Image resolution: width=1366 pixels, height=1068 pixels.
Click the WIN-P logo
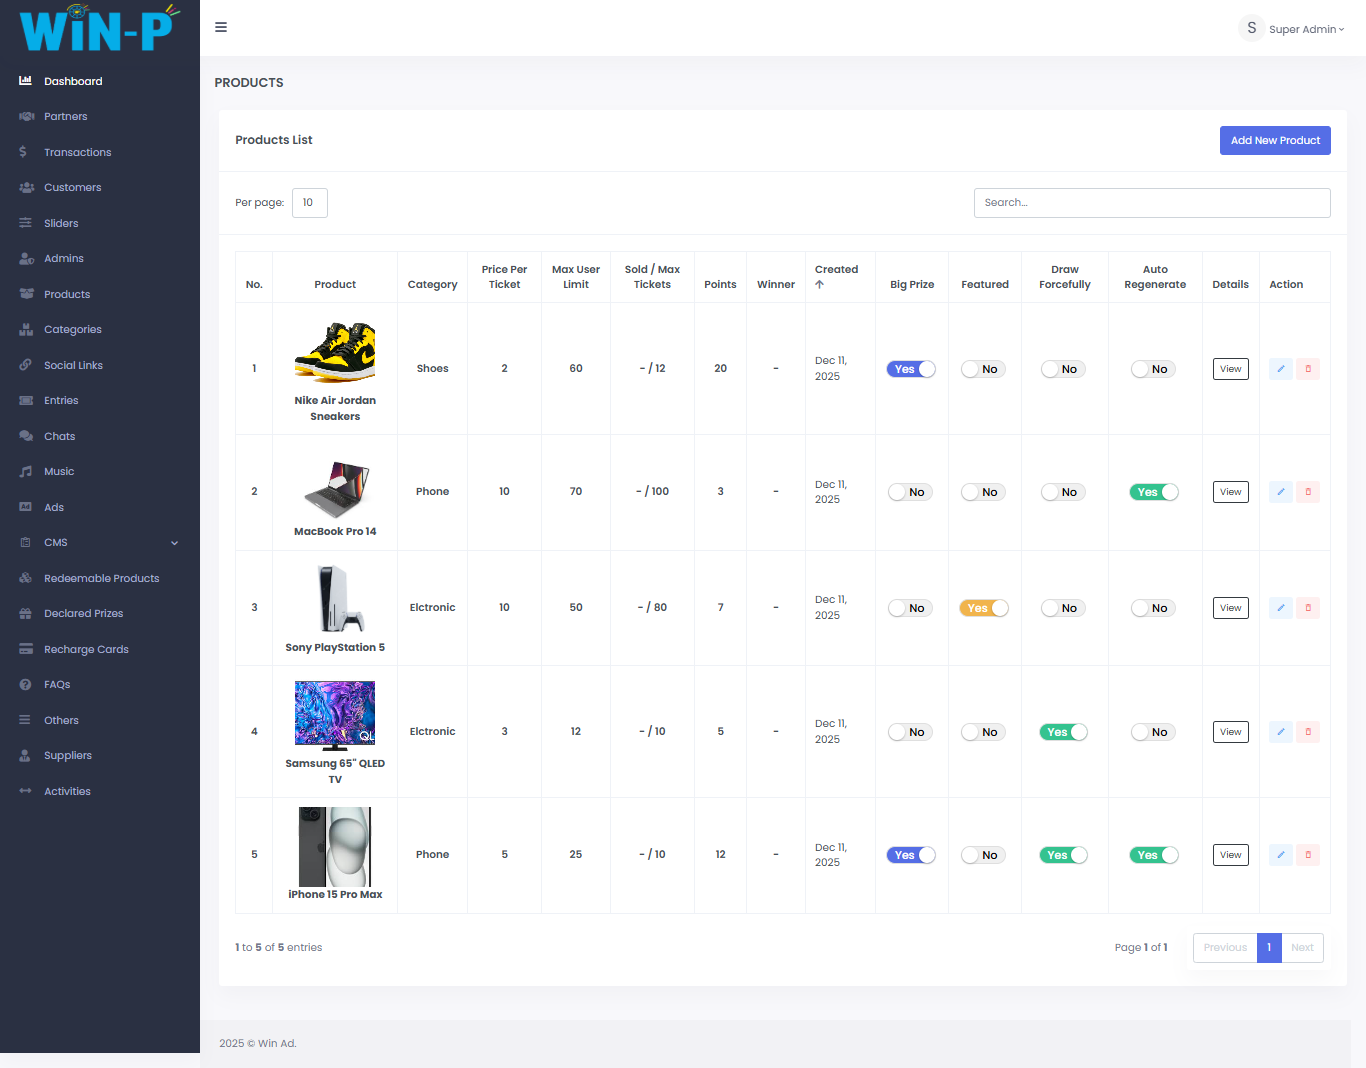pyautogui.click(x=100, y=28)
